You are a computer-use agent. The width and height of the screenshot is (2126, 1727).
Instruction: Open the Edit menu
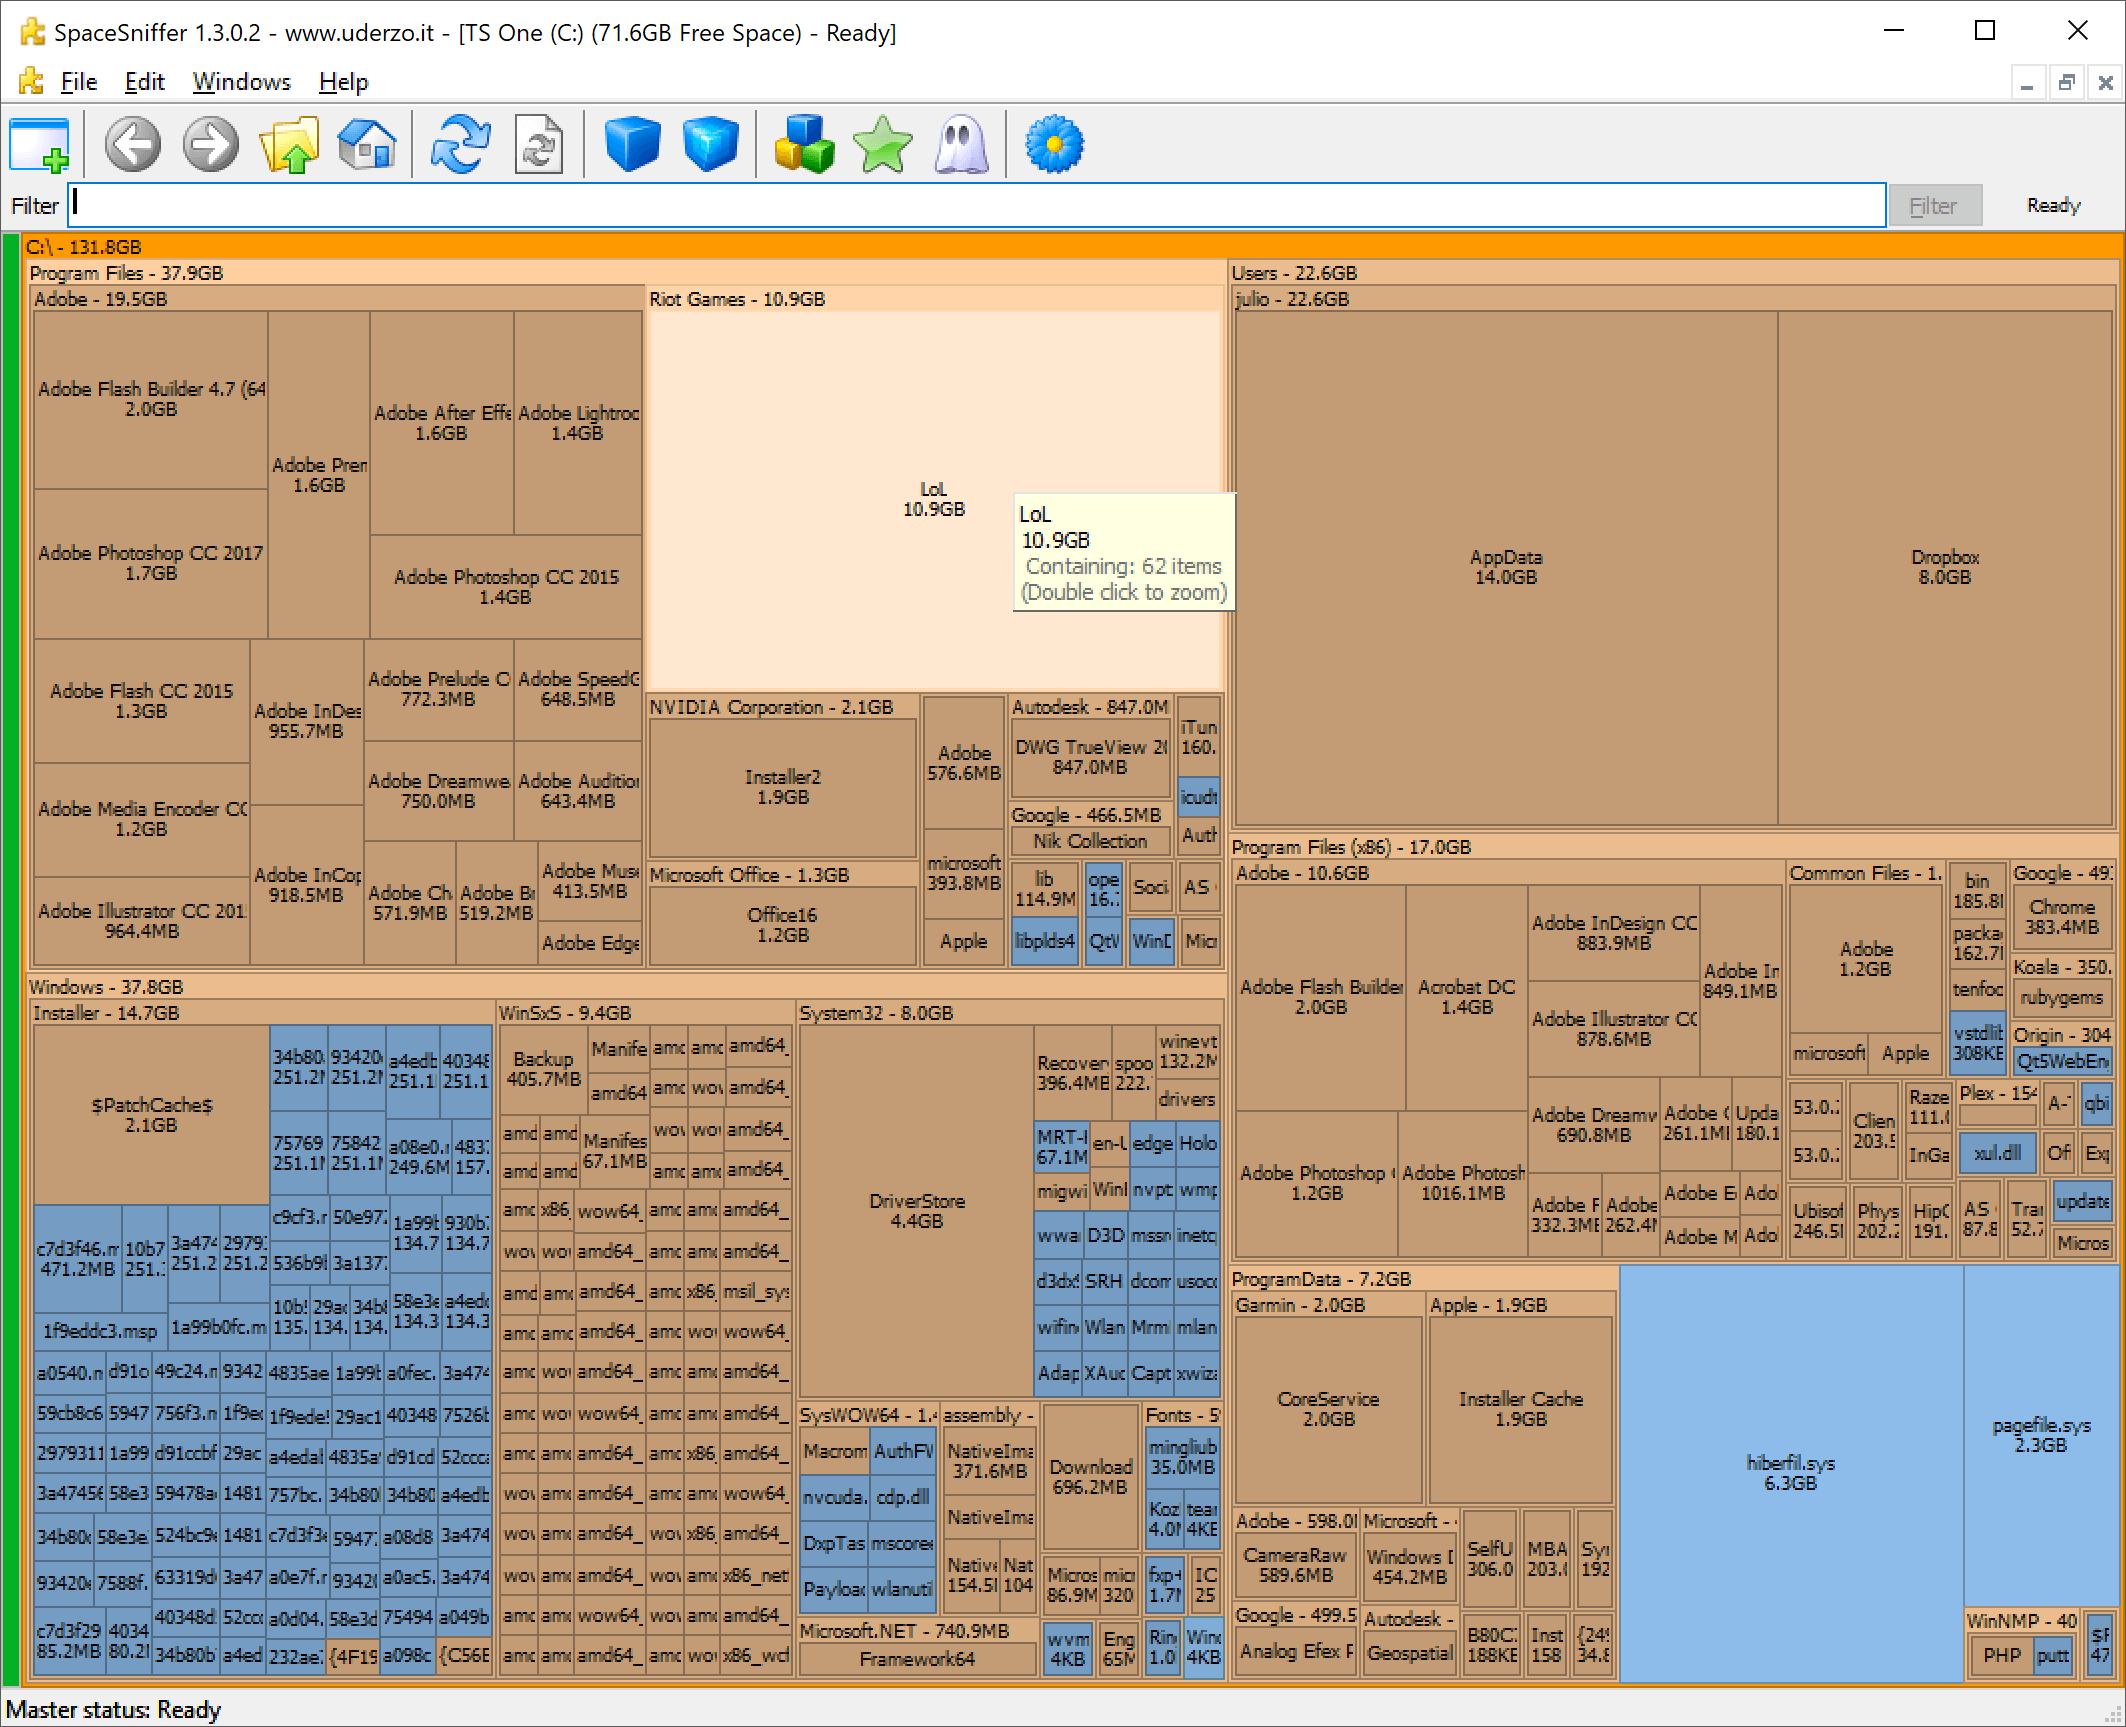(x=145, y=82)
